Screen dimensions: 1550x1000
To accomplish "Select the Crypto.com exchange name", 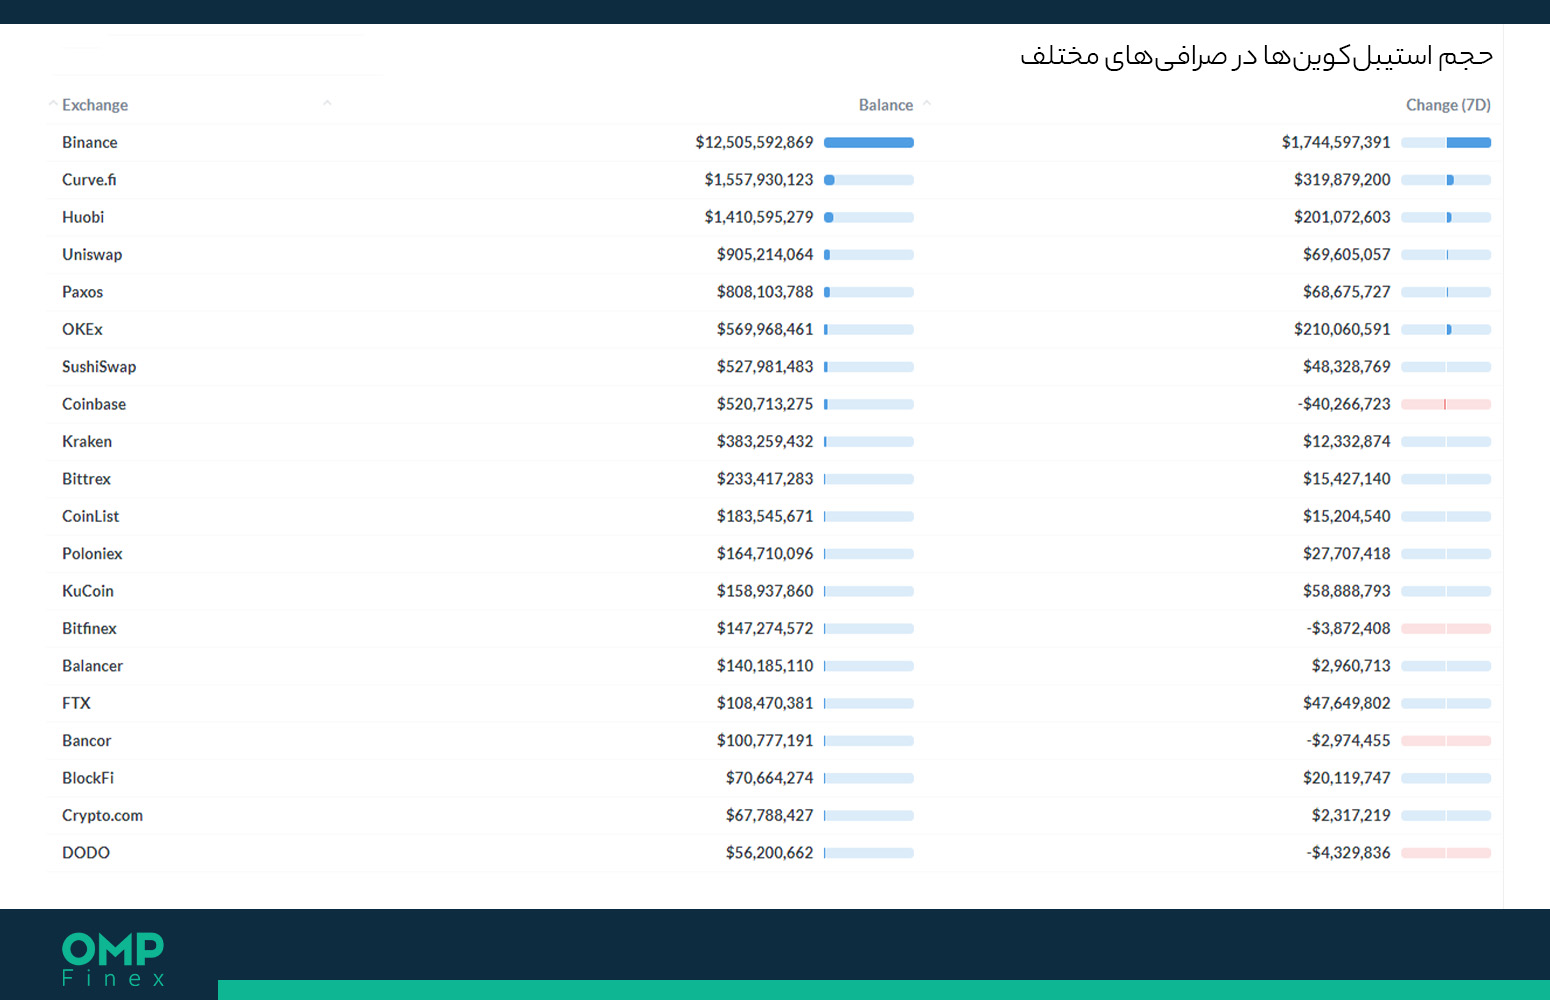I will point(102,816).
